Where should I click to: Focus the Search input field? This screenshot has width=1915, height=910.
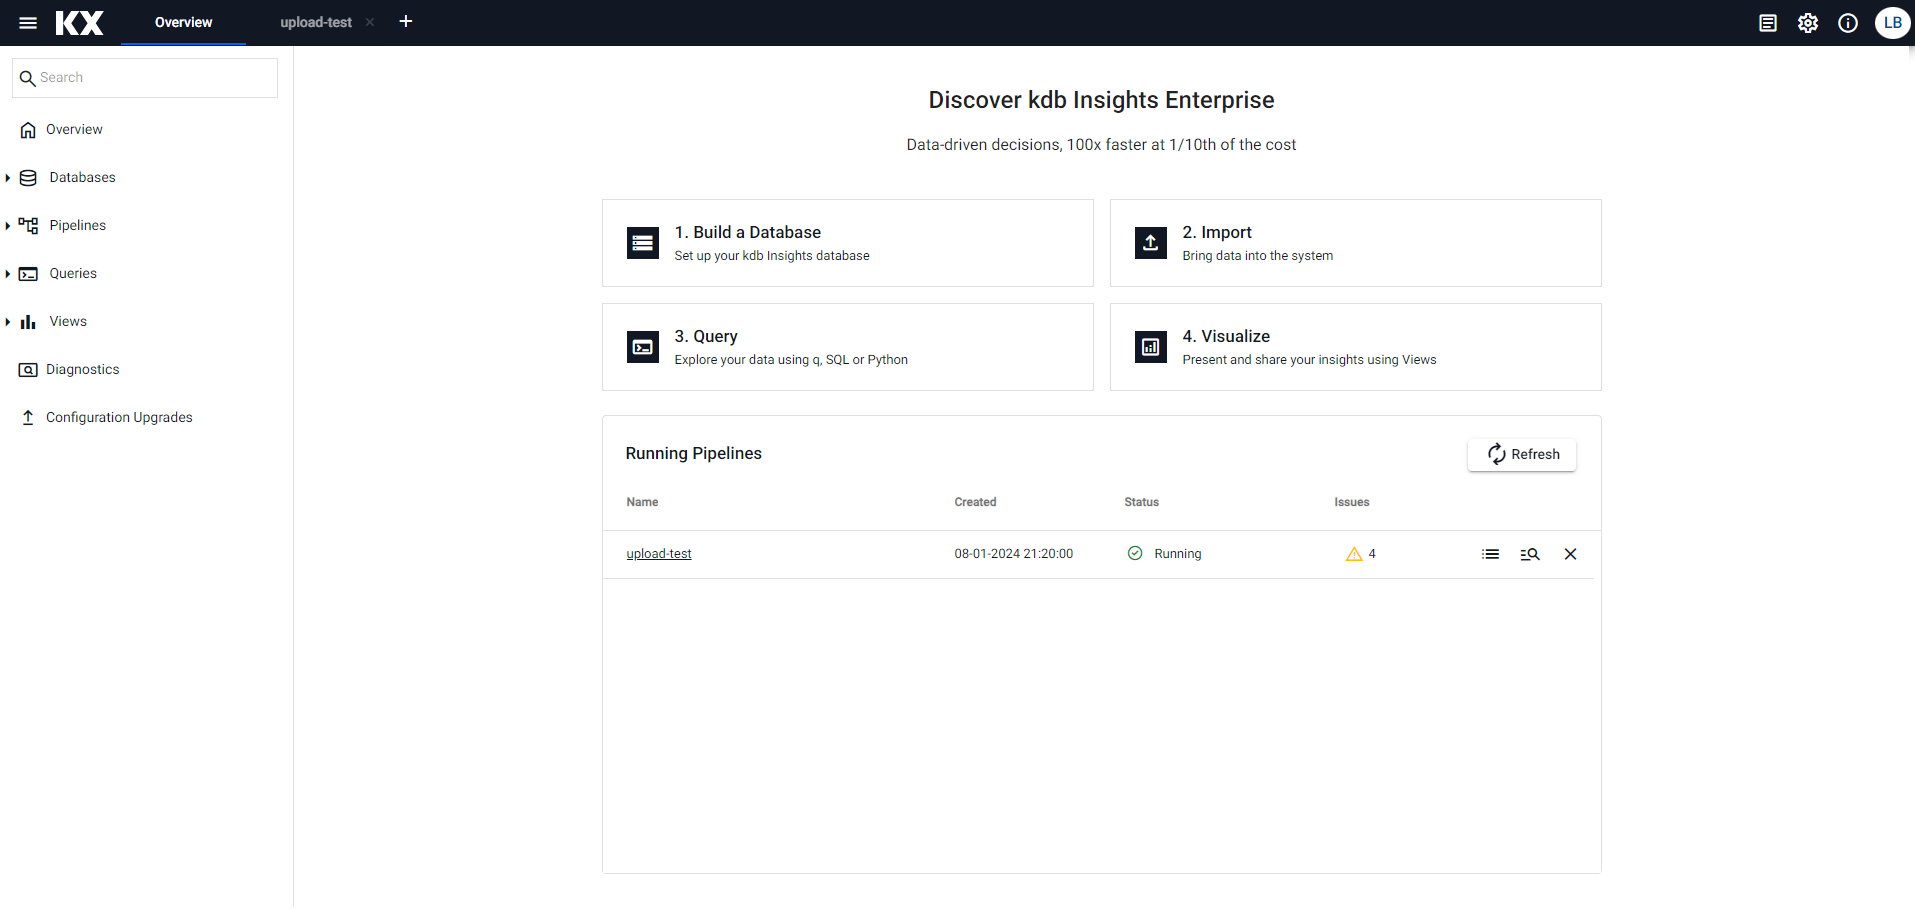click(145, 78)
